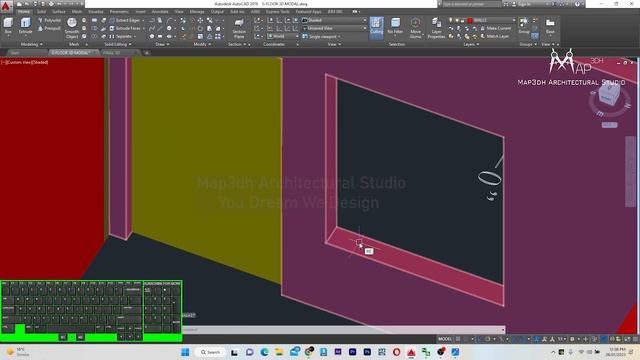Click the AutoCAD taskbar icon
This screenshot has height=360, width=640.
pyautogui.click(x=411, y=352)
